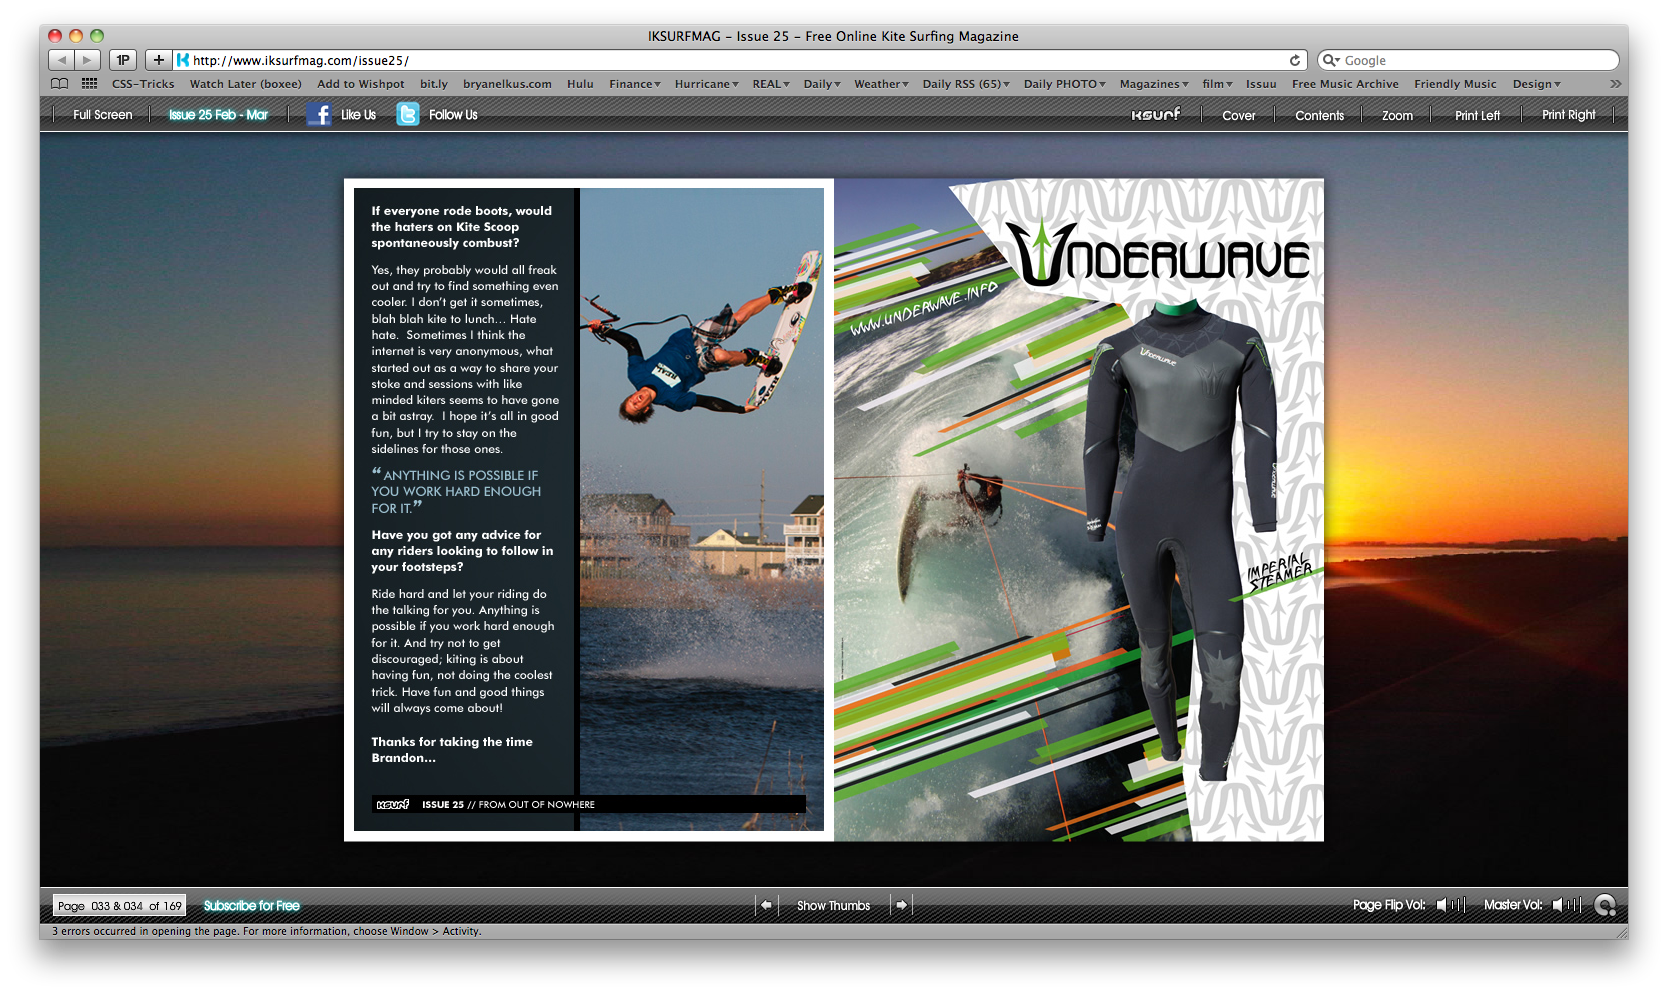
Task: Open the bookmarks book icon
Action: click(60, 84)
